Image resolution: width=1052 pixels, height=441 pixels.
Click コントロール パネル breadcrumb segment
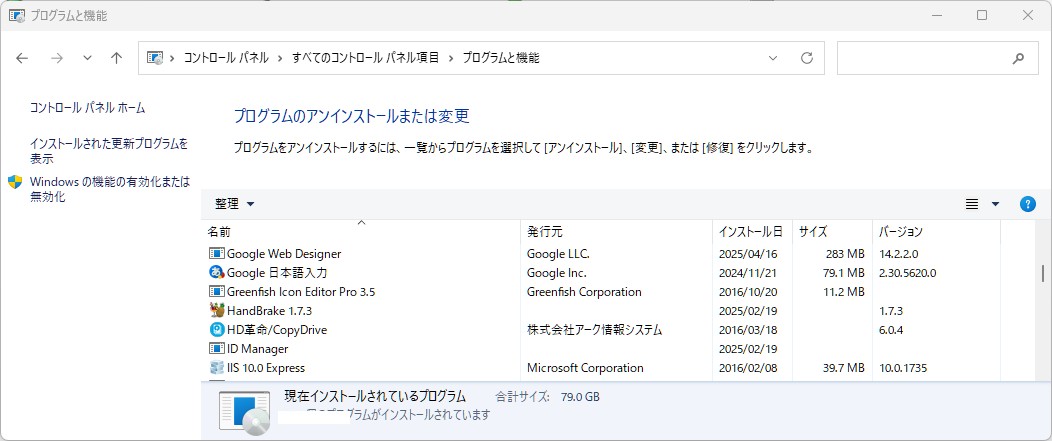pyautogui.click(x=226, y=58)
